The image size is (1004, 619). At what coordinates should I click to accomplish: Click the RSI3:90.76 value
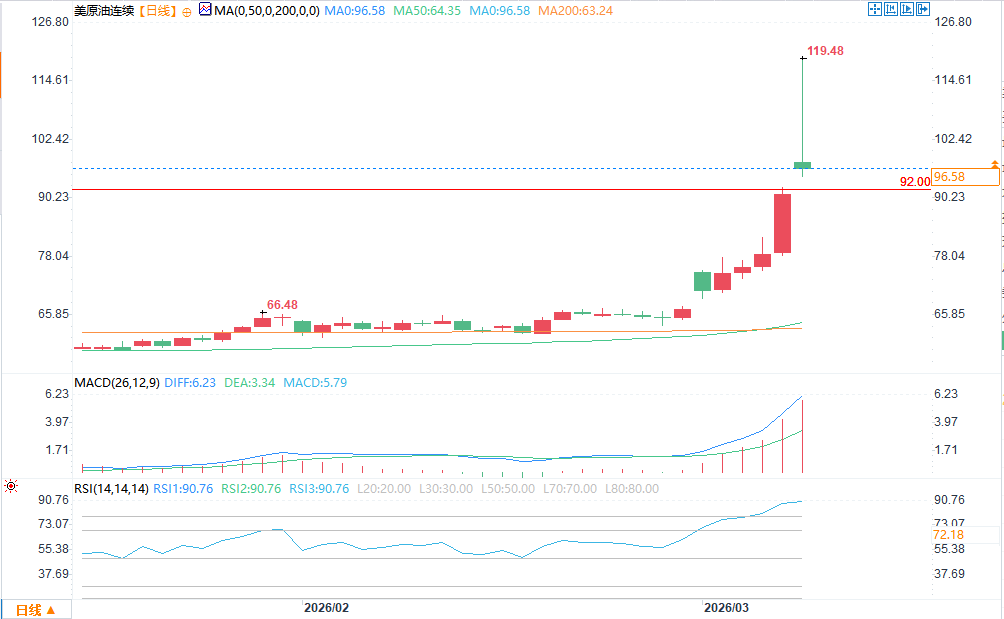(x=319, y=489)
